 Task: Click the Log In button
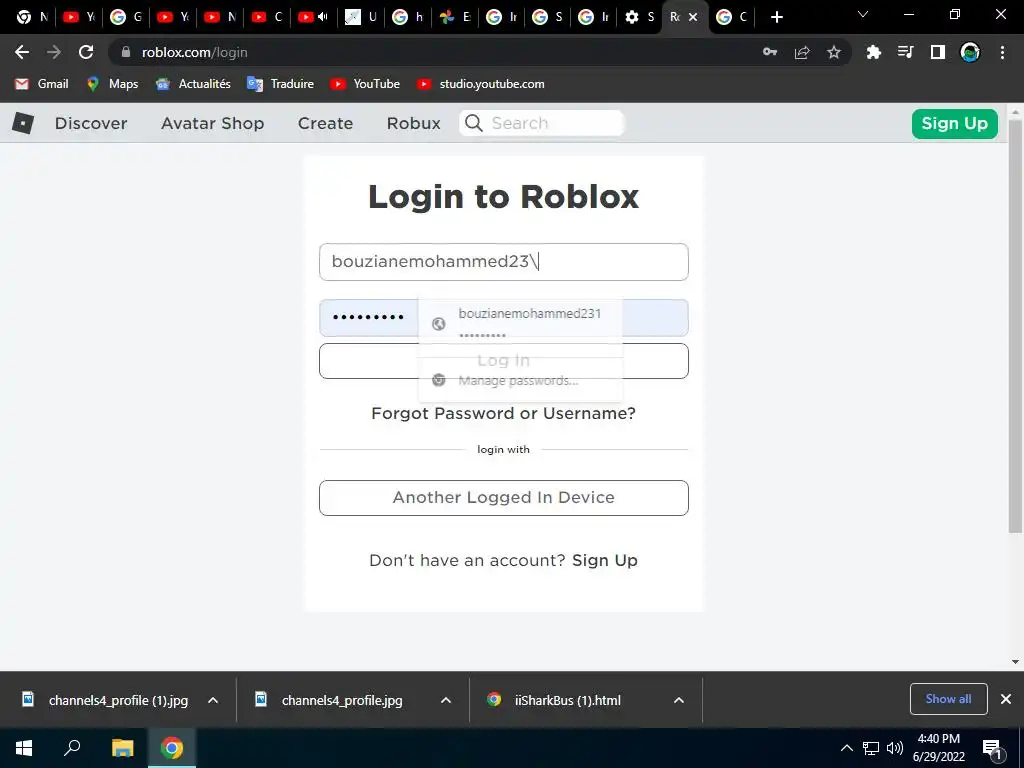(504, 360)
